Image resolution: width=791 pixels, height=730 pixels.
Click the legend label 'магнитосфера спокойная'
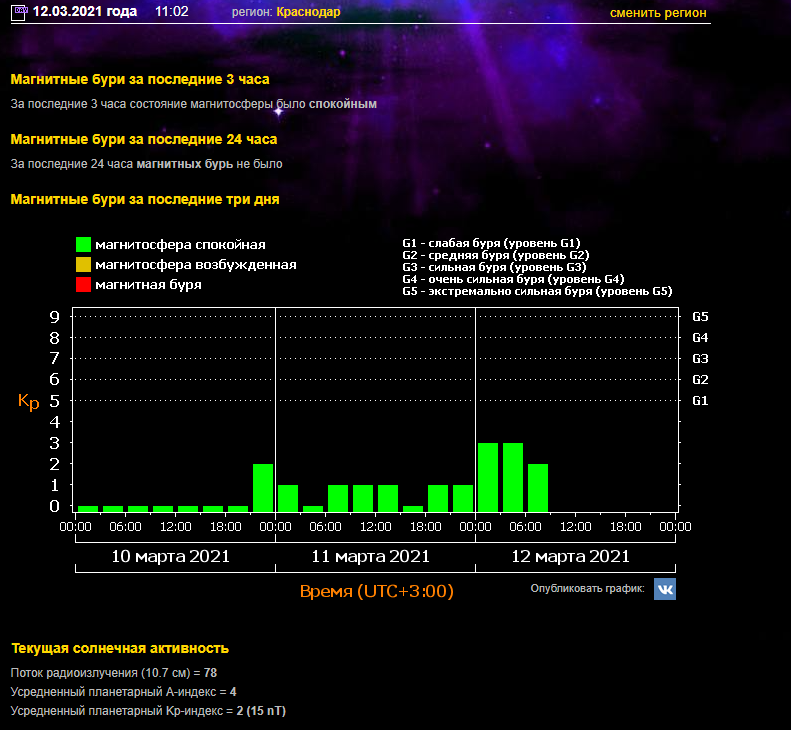[x=180, y=245]
